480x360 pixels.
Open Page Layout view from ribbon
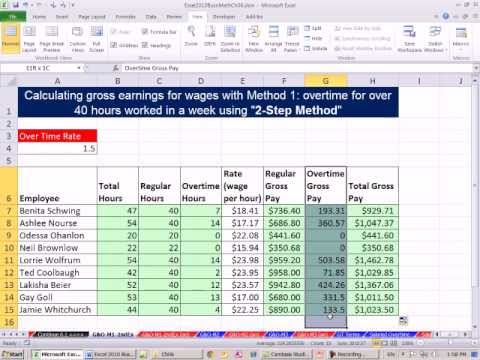(29, 39)
